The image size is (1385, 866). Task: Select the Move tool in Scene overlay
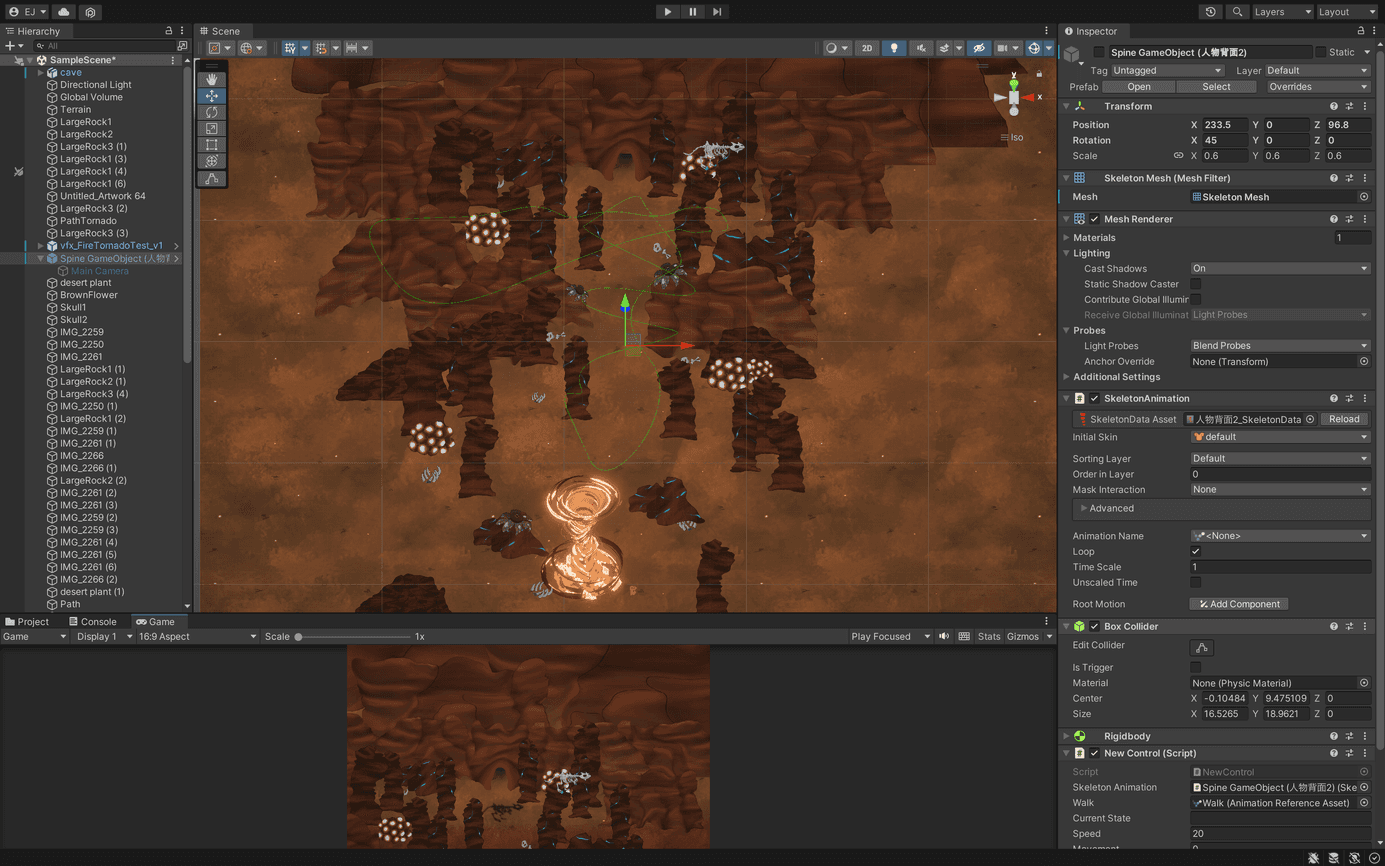(x=212, y=96)
